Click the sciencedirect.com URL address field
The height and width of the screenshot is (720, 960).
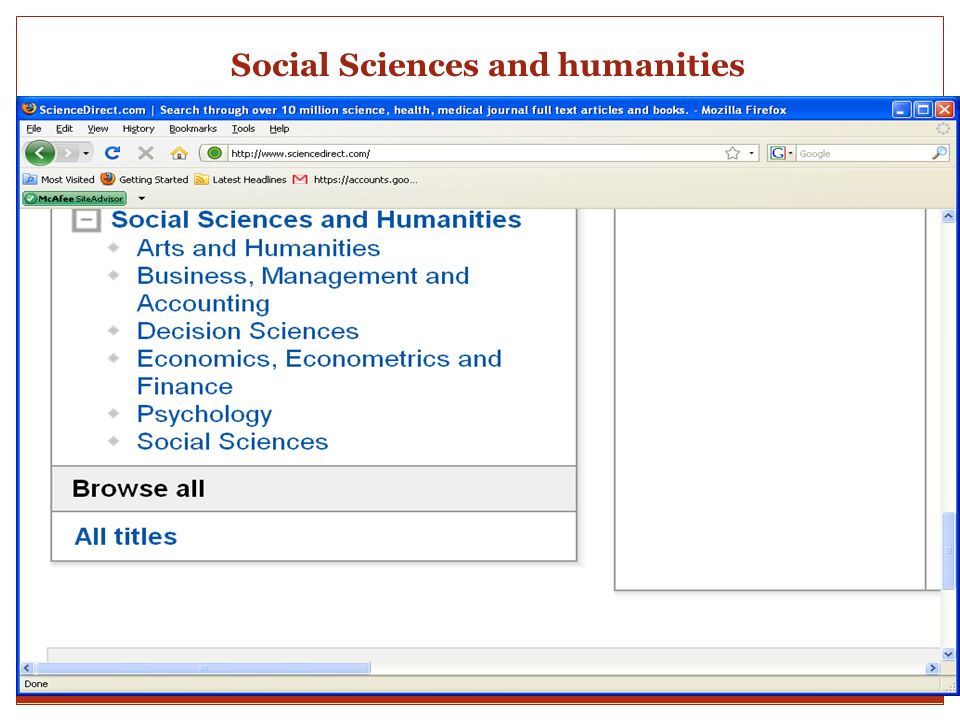[474, 153]
